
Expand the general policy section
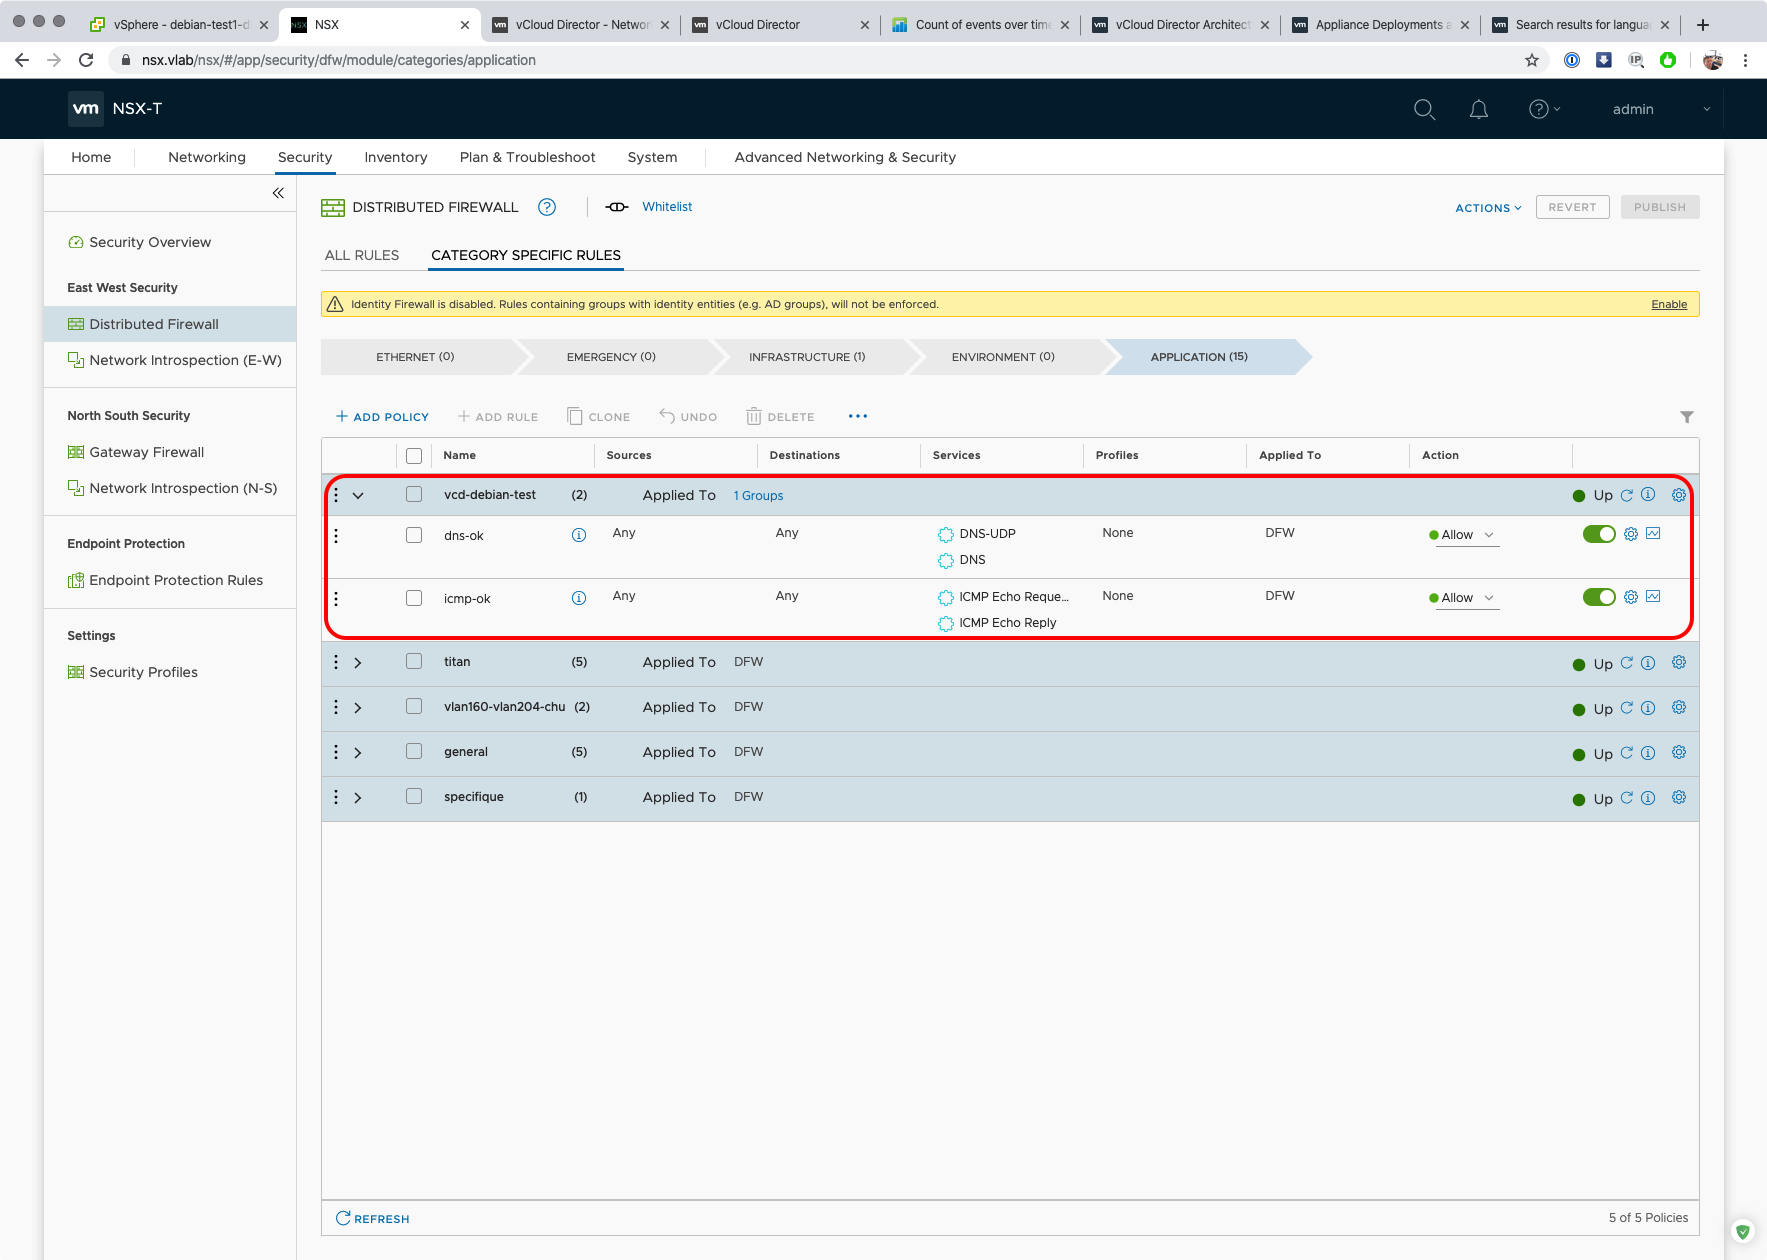click(x=358, y=753)
